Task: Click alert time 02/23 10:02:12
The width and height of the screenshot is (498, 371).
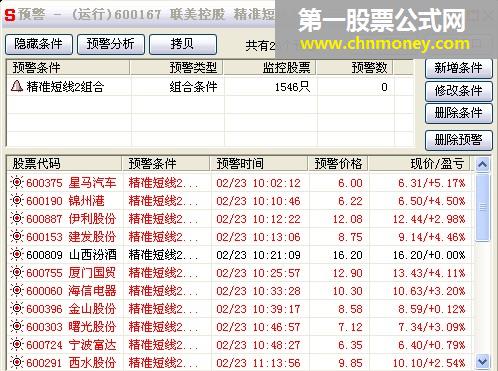Action: (258, 183)
